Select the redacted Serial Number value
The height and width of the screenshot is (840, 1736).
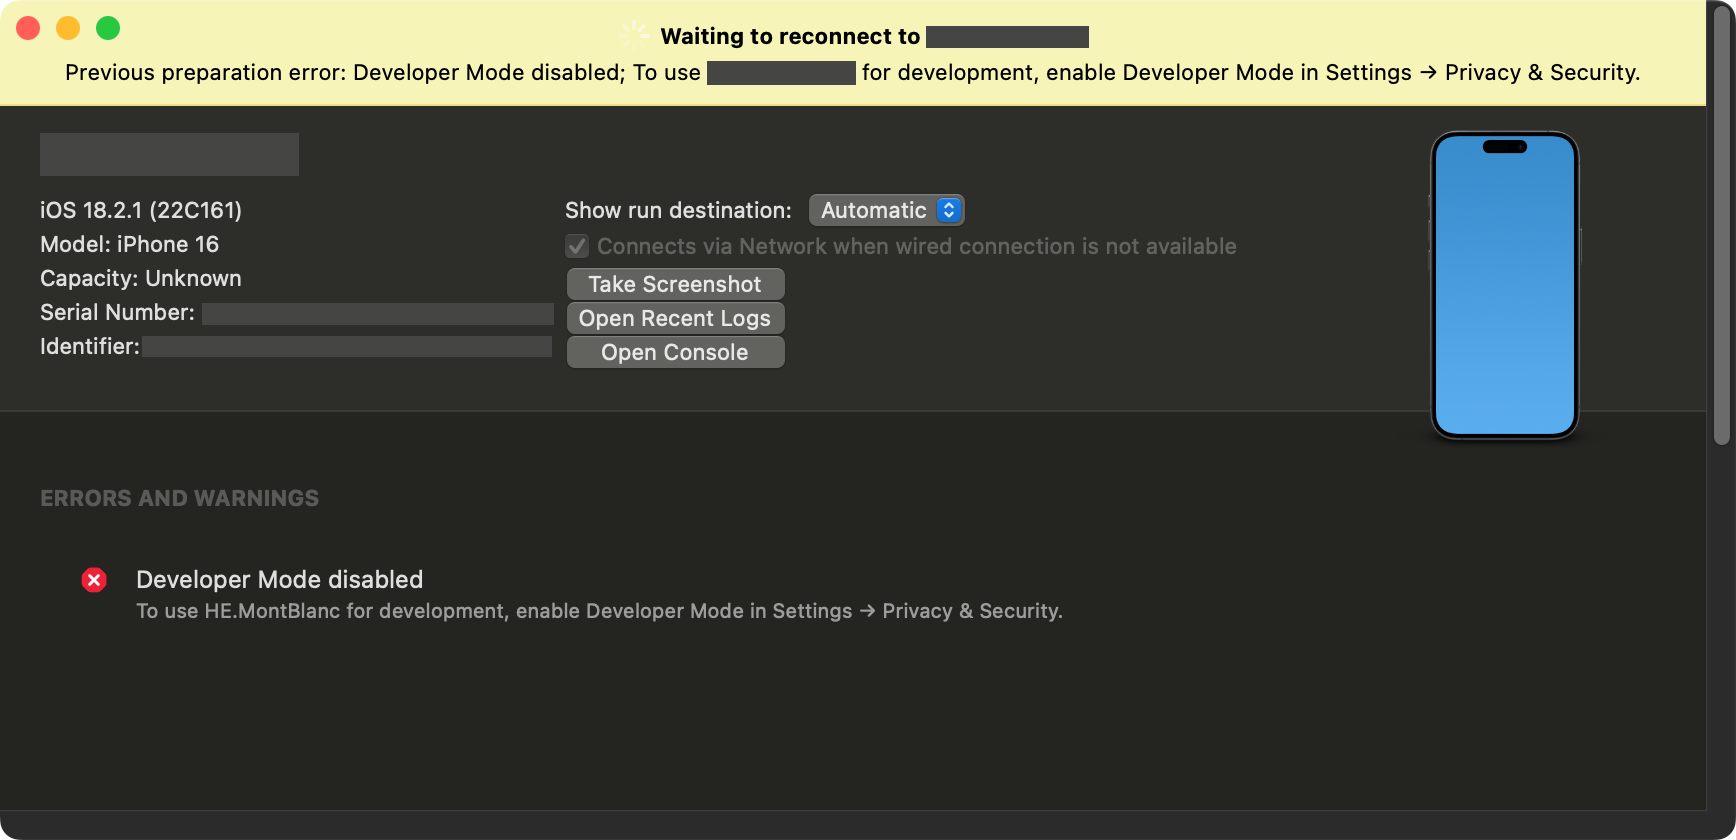click(377, 313)
